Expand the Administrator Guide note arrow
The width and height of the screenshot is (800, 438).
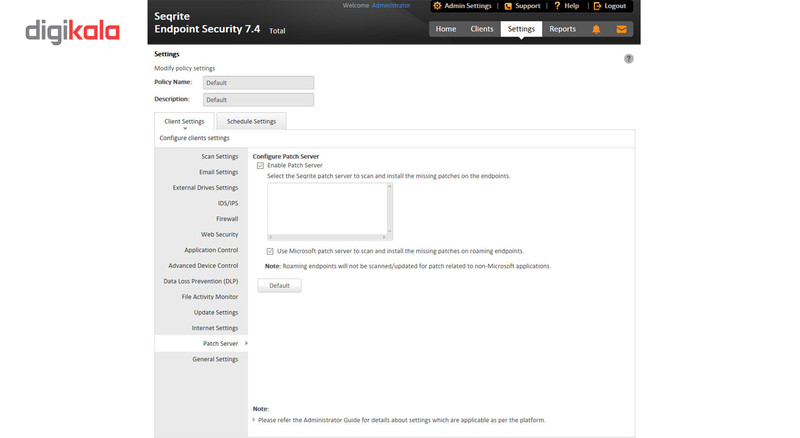254,420
